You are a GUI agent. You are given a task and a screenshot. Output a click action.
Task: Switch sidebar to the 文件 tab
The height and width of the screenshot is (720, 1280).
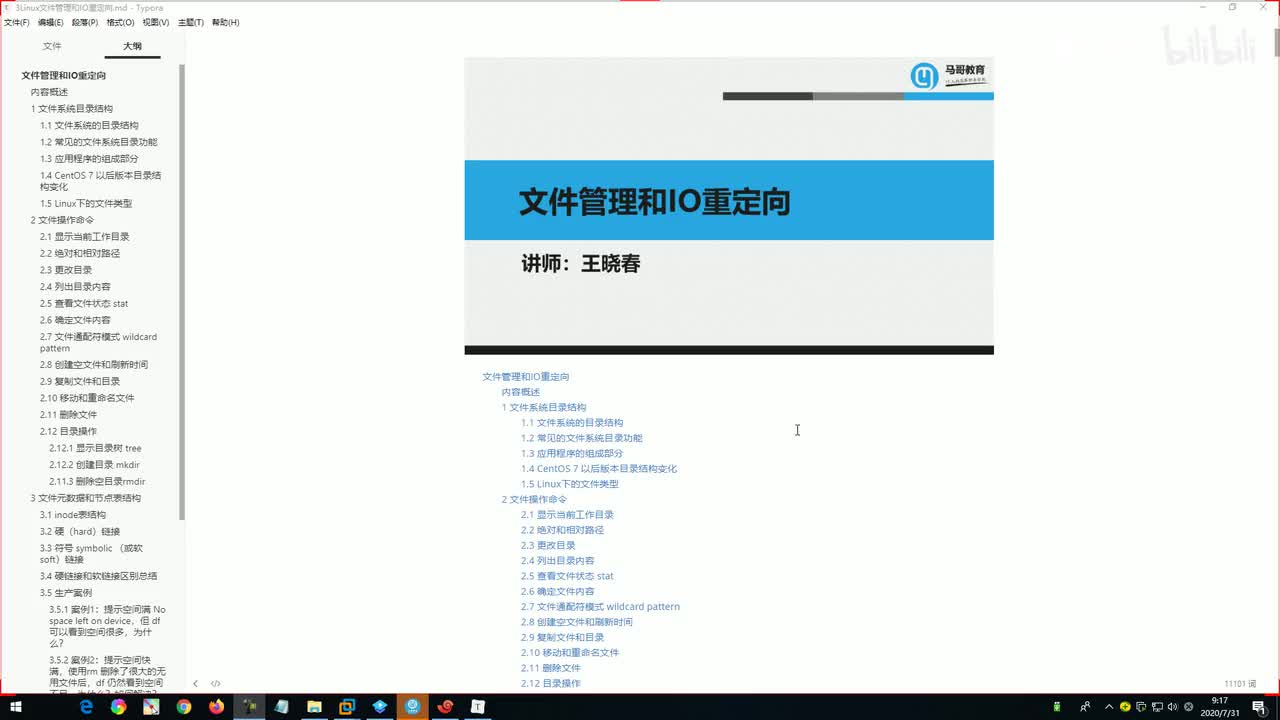52,46
